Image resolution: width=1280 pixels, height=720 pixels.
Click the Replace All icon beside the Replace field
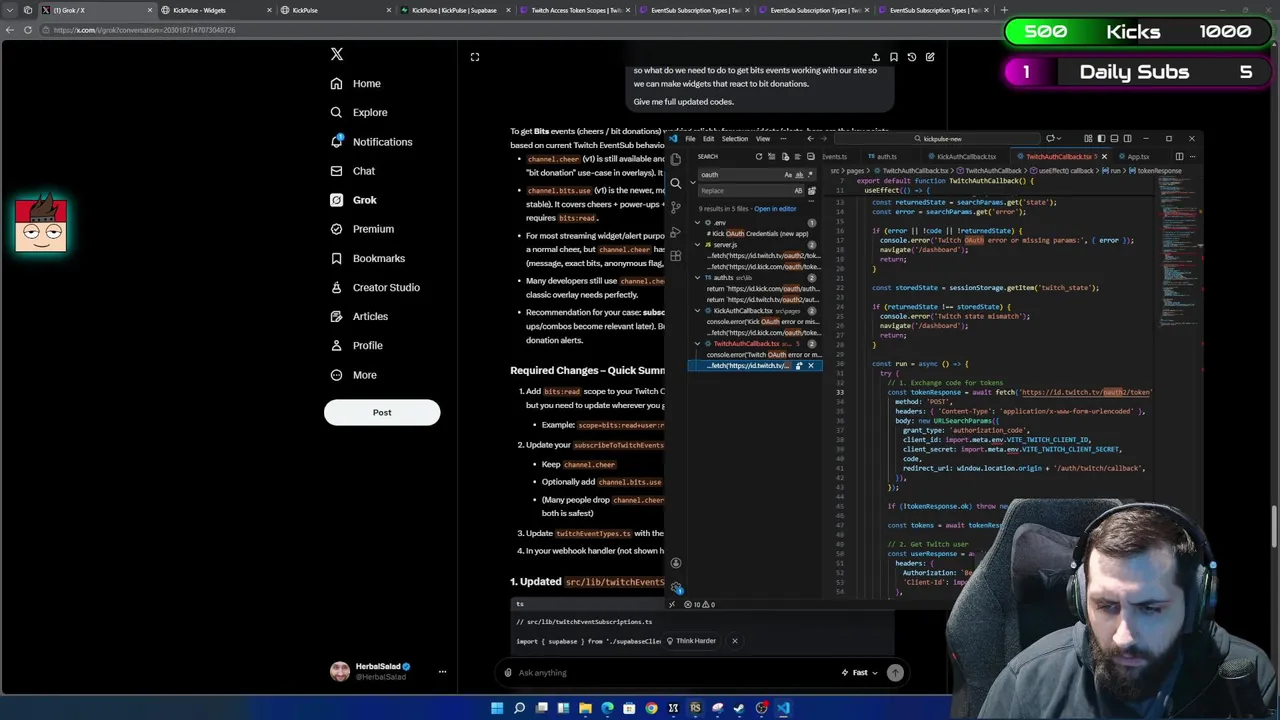[x=812, y=190]
